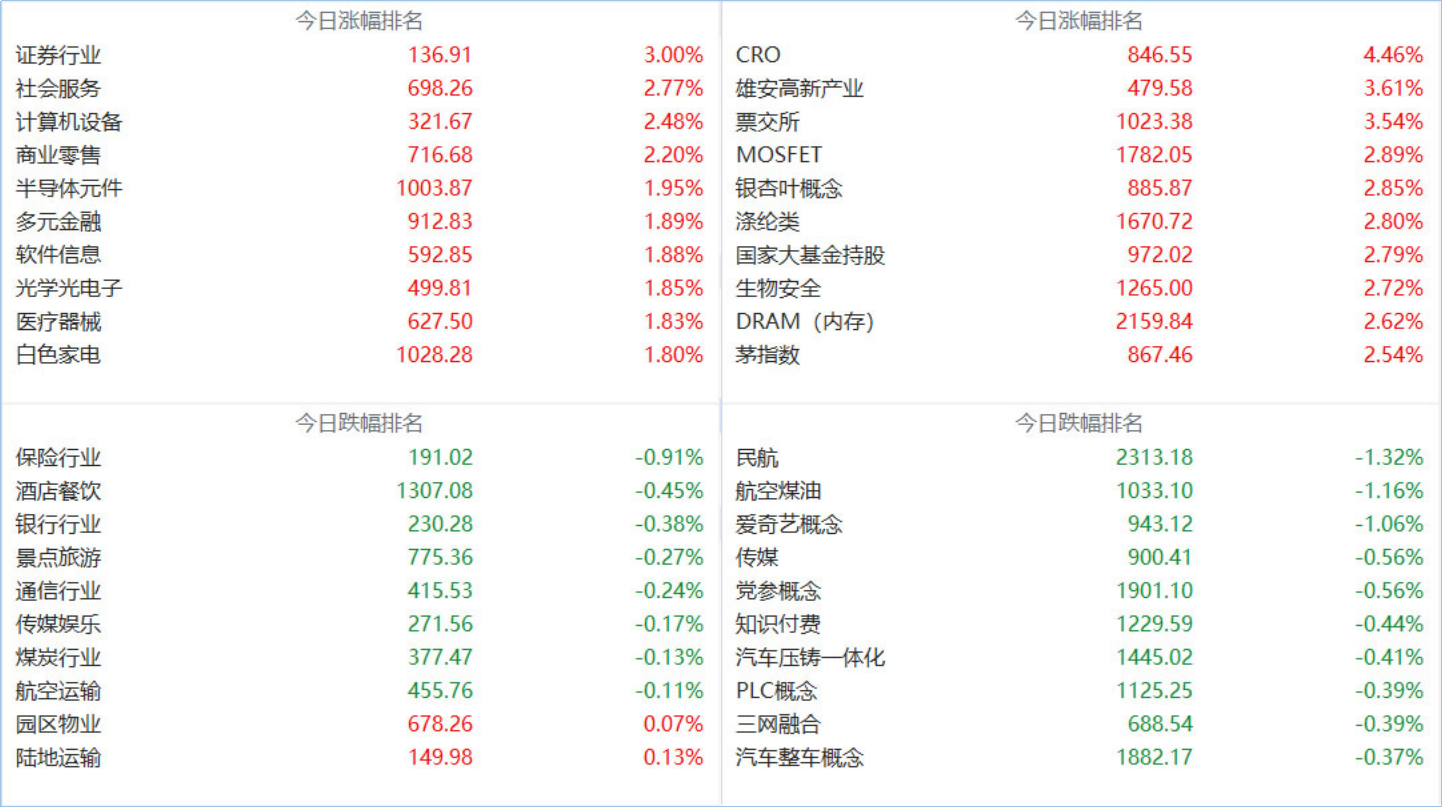Click 今日跌幅排名 header above 民航
Viewport: 1442px width, 808px height.
coord(1079,424)
